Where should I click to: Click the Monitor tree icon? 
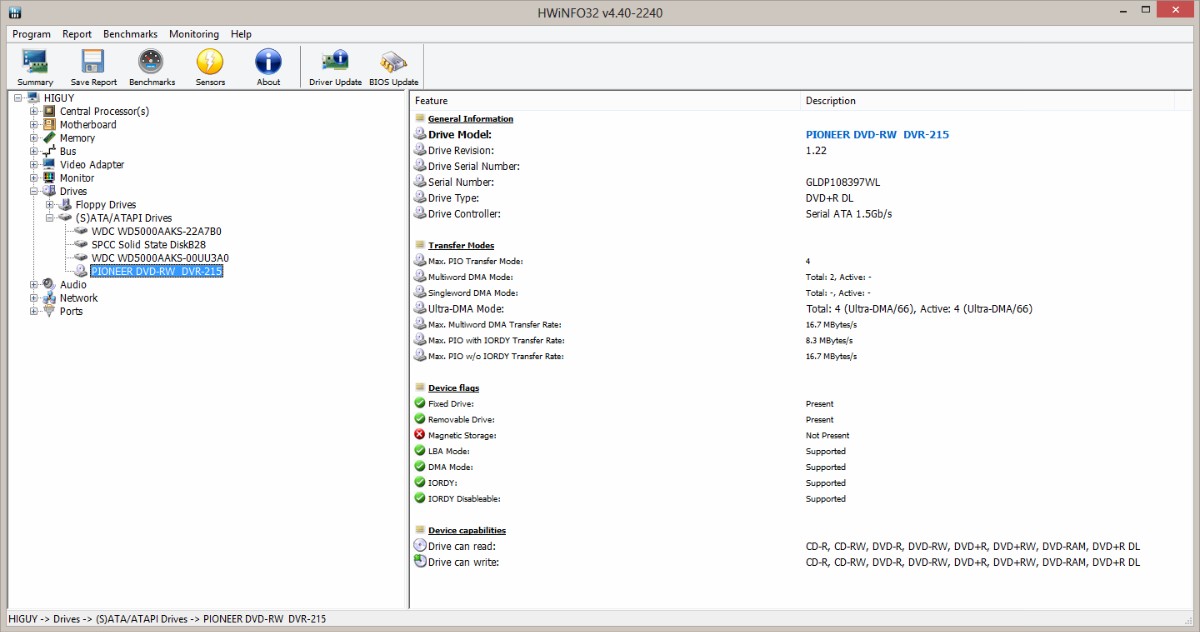point(49,178)
